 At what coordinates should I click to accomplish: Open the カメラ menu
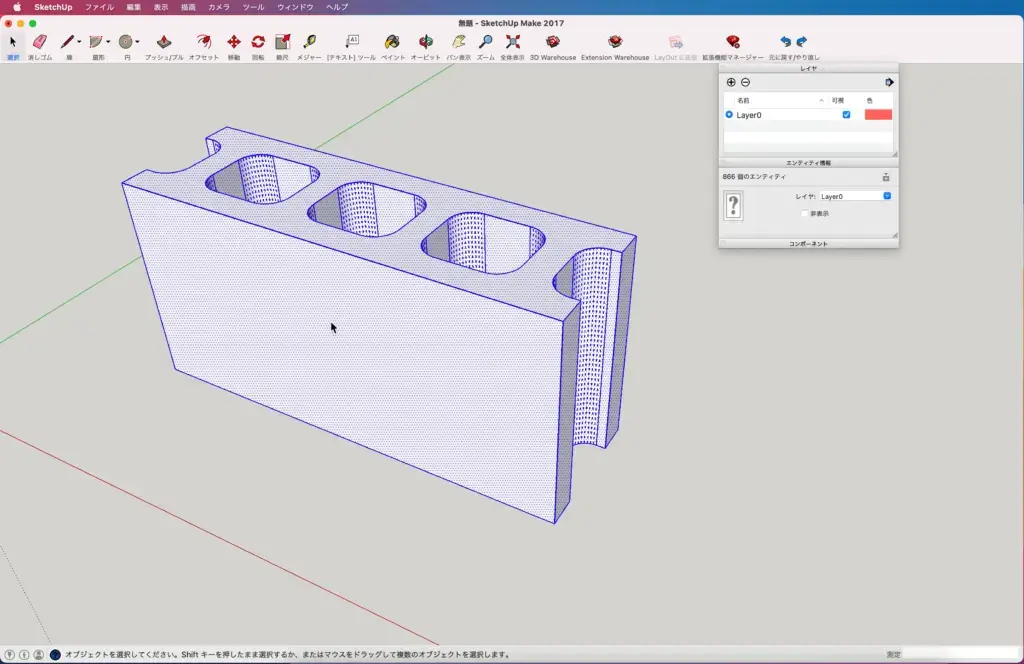pos(219,7)
